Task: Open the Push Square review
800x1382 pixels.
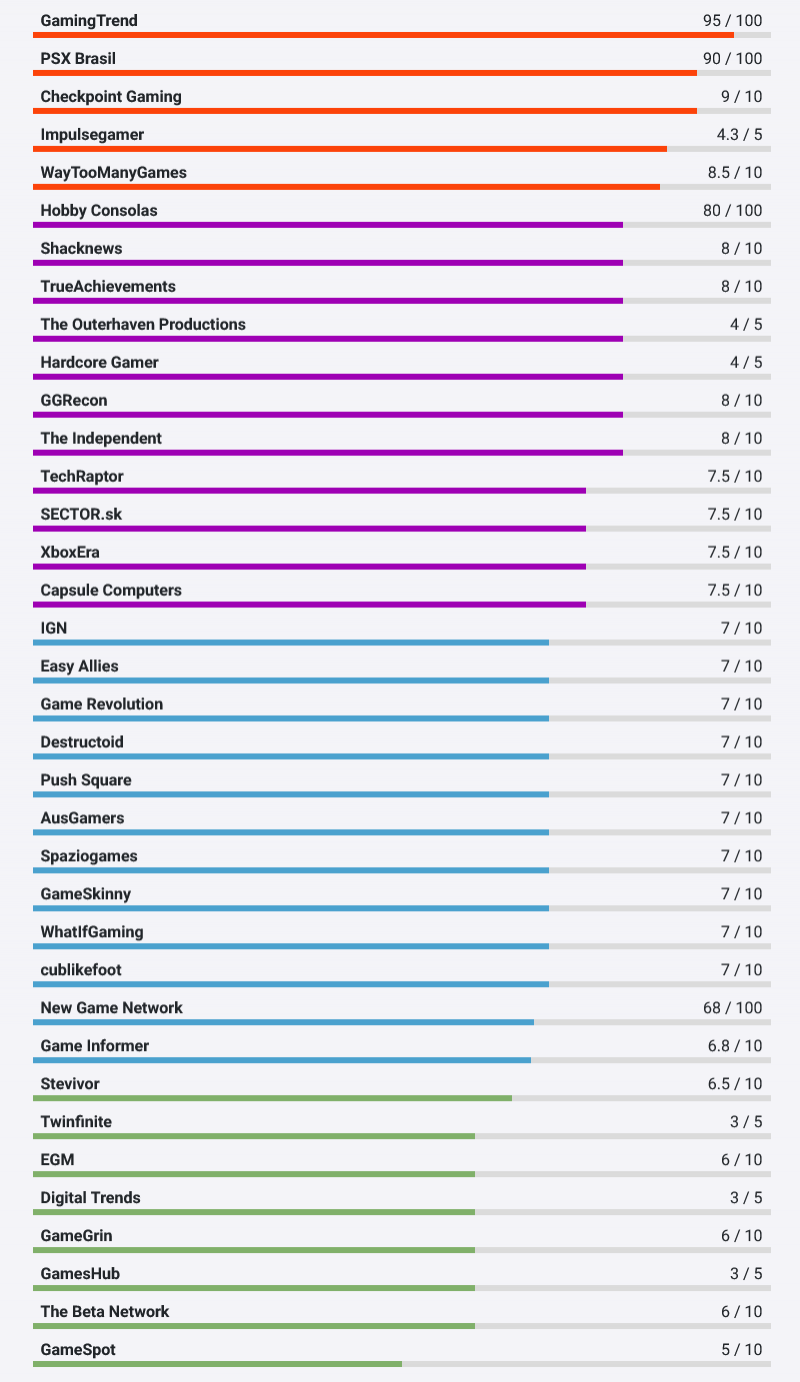Action: 86,781
